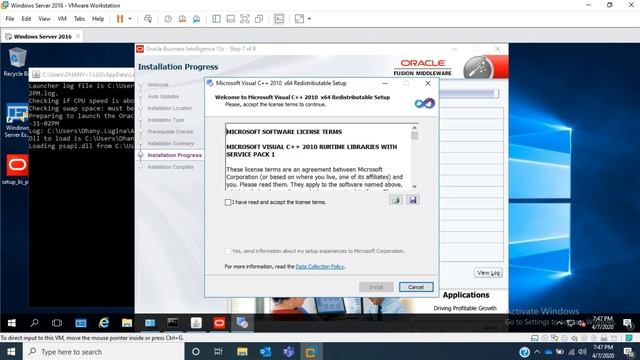Click Send Ctrl+Alt+Del toolbar icon

pyautogui.click(x=148, y=19)
